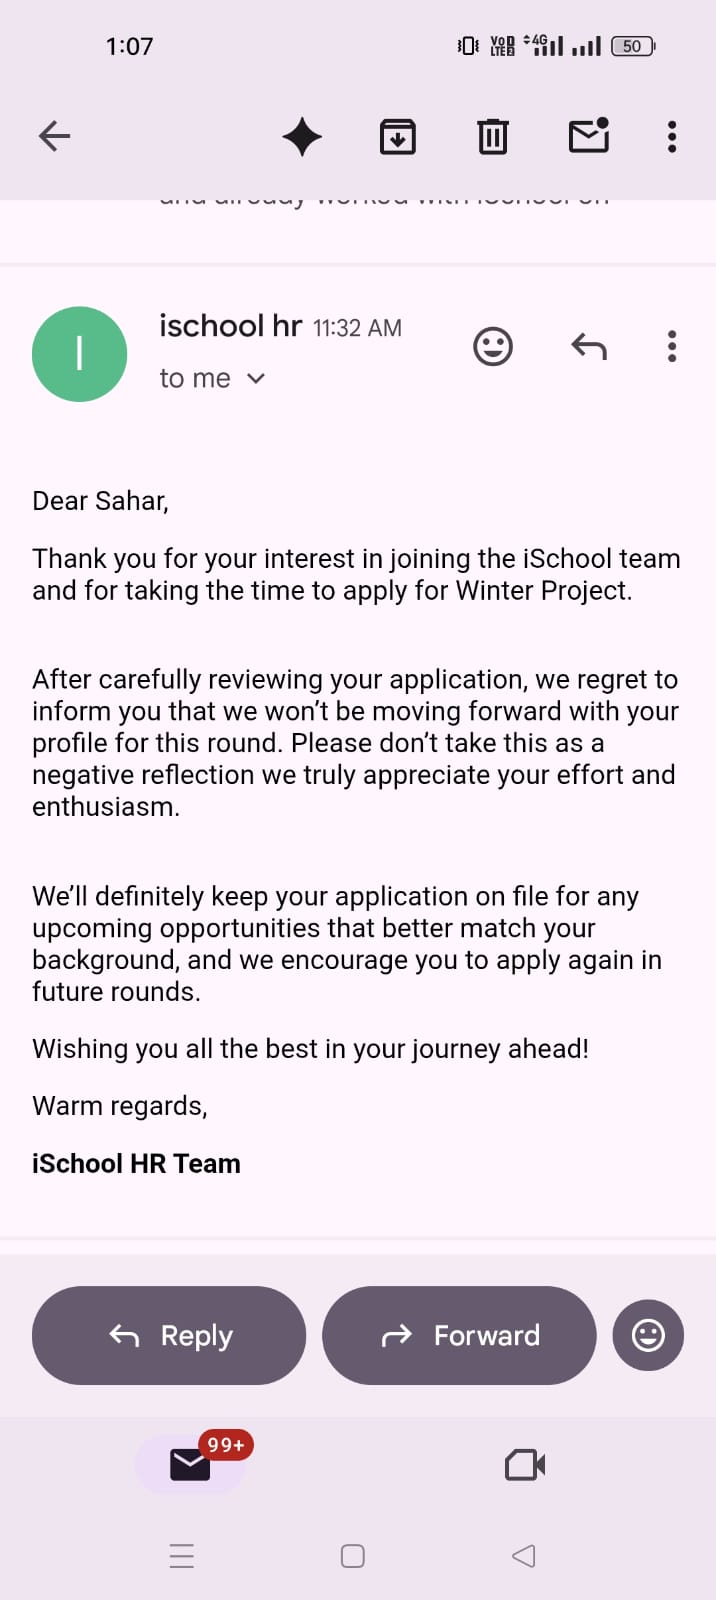Switch to the Meet video tab

tap(525, 1465)
